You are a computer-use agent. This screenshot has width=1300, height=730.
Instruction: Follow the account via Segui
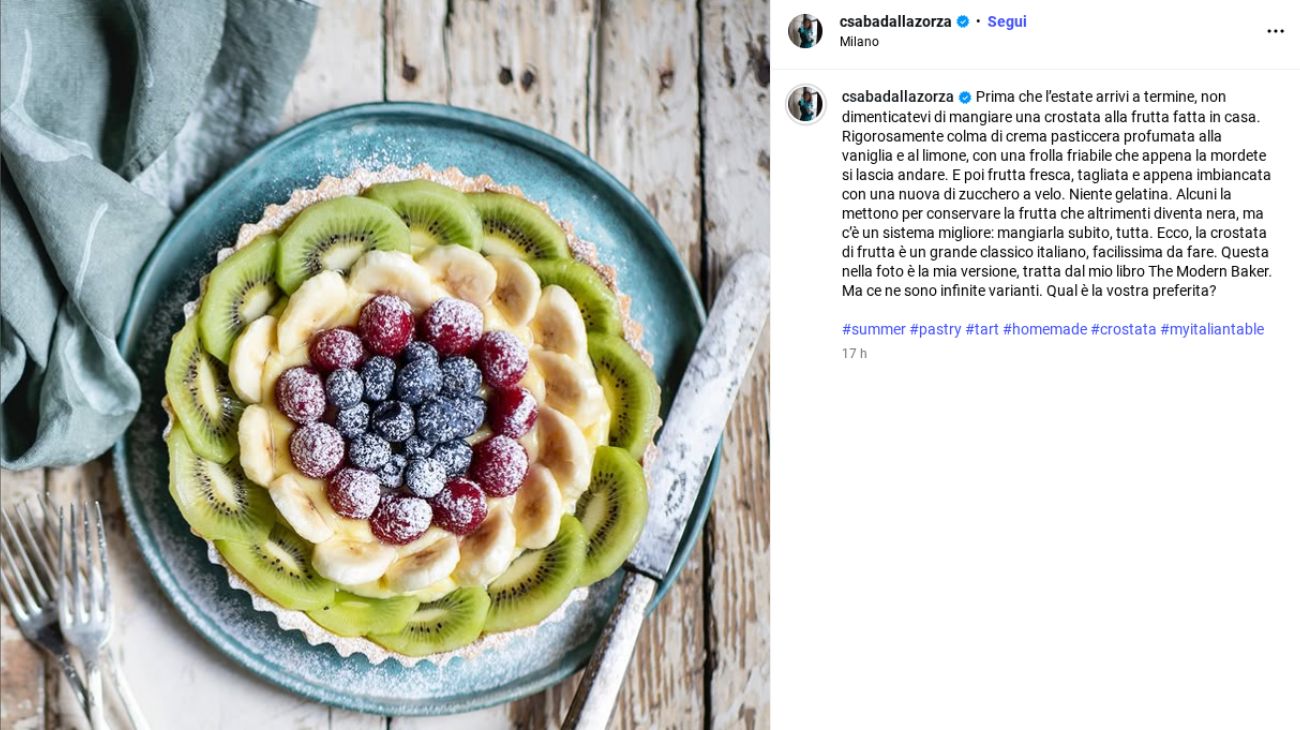pyautogui.click(x=1007, y=21)
